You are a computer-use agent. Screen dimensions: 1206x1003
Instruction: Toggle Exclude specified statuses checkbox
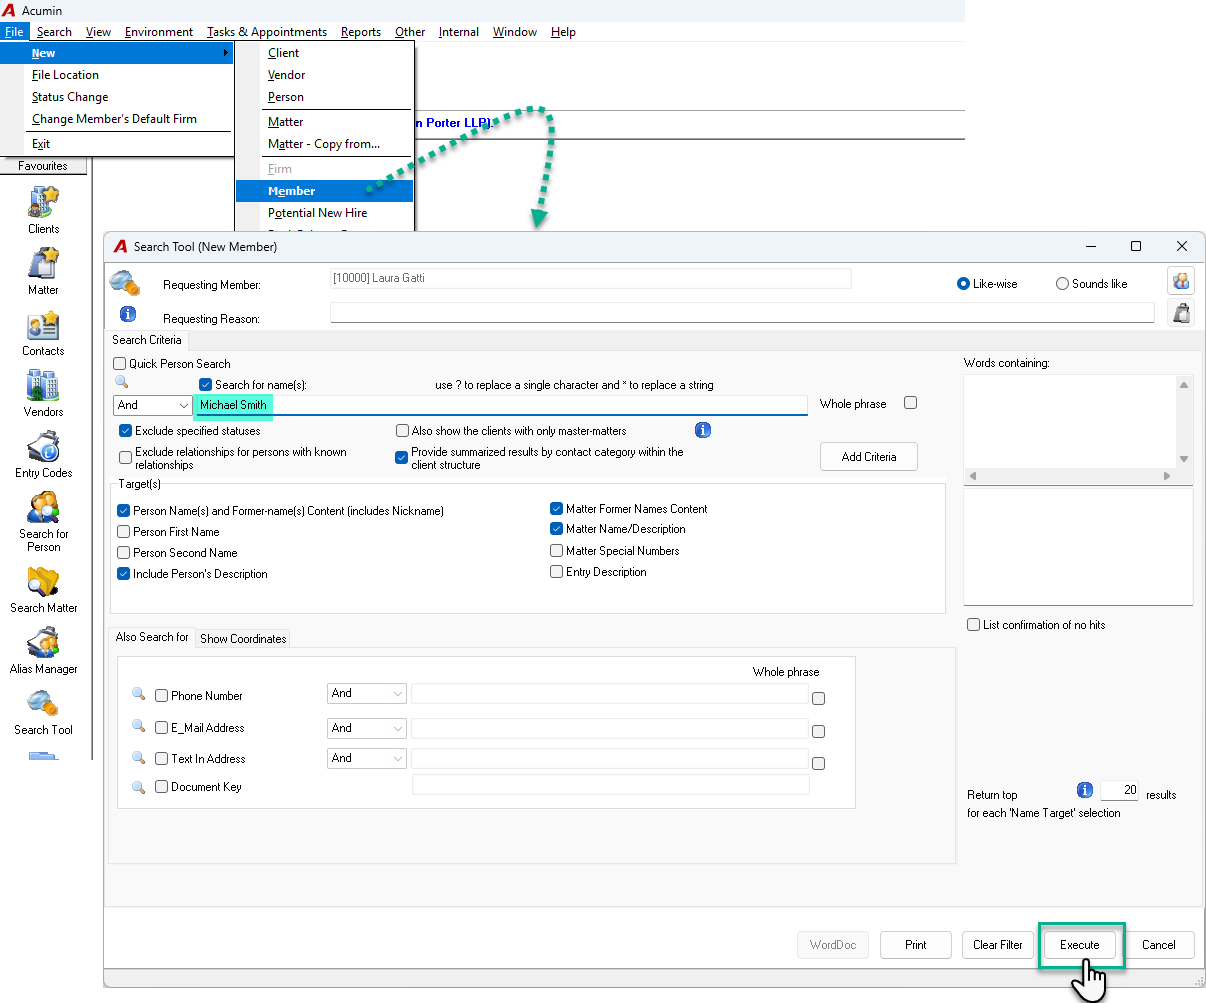126,431
